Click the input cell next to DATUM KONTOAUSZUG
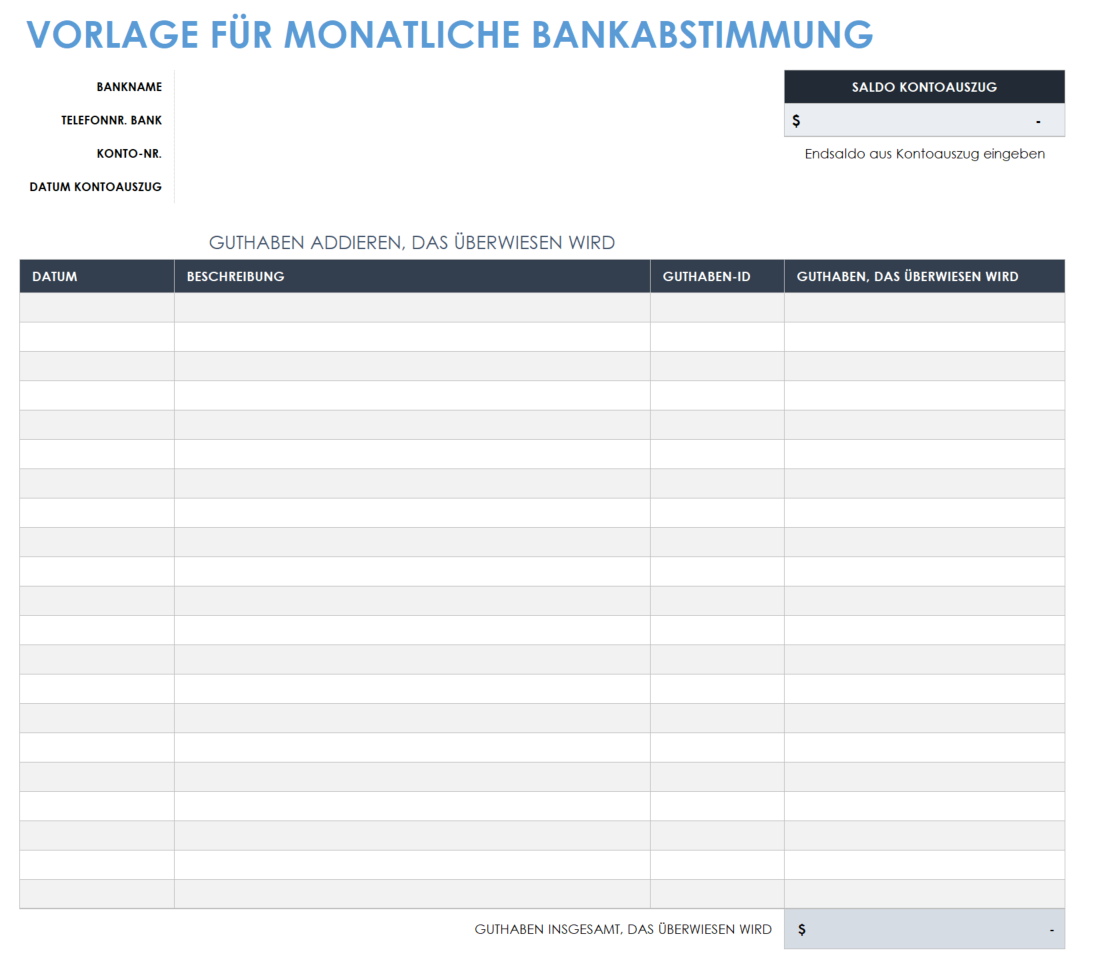The height and width of the screenshot is (964, 1094). coord(479,187)
